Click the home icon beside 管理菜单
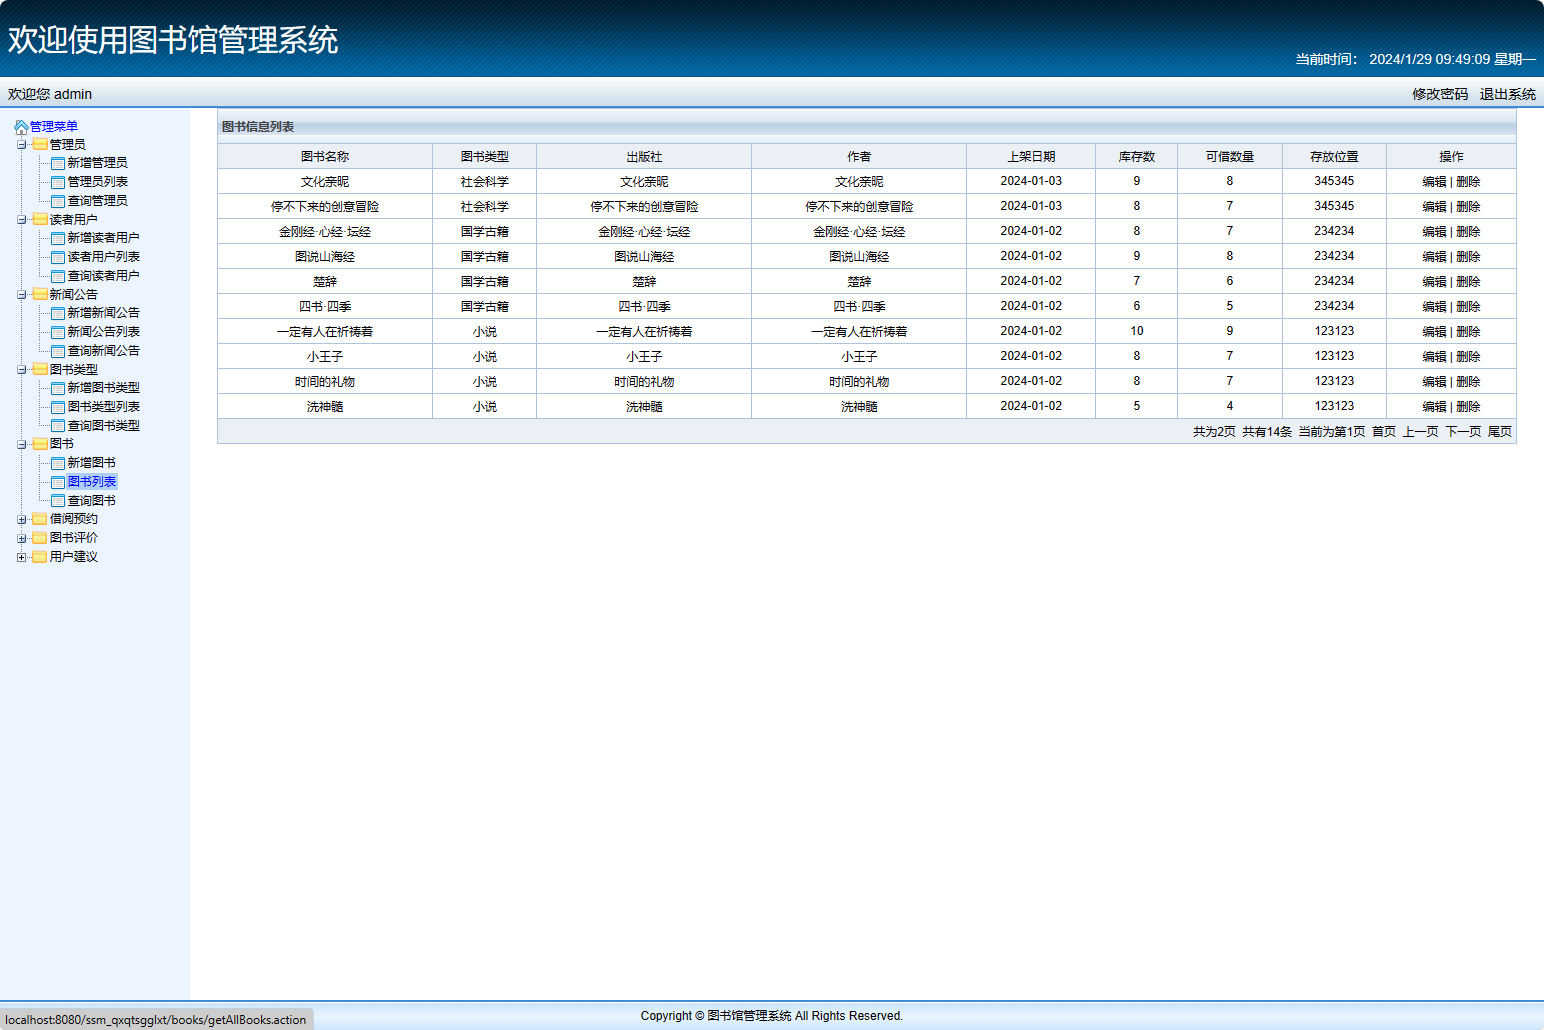Viewport: 1544px width, 1030px height. click(x=21, y=127)
